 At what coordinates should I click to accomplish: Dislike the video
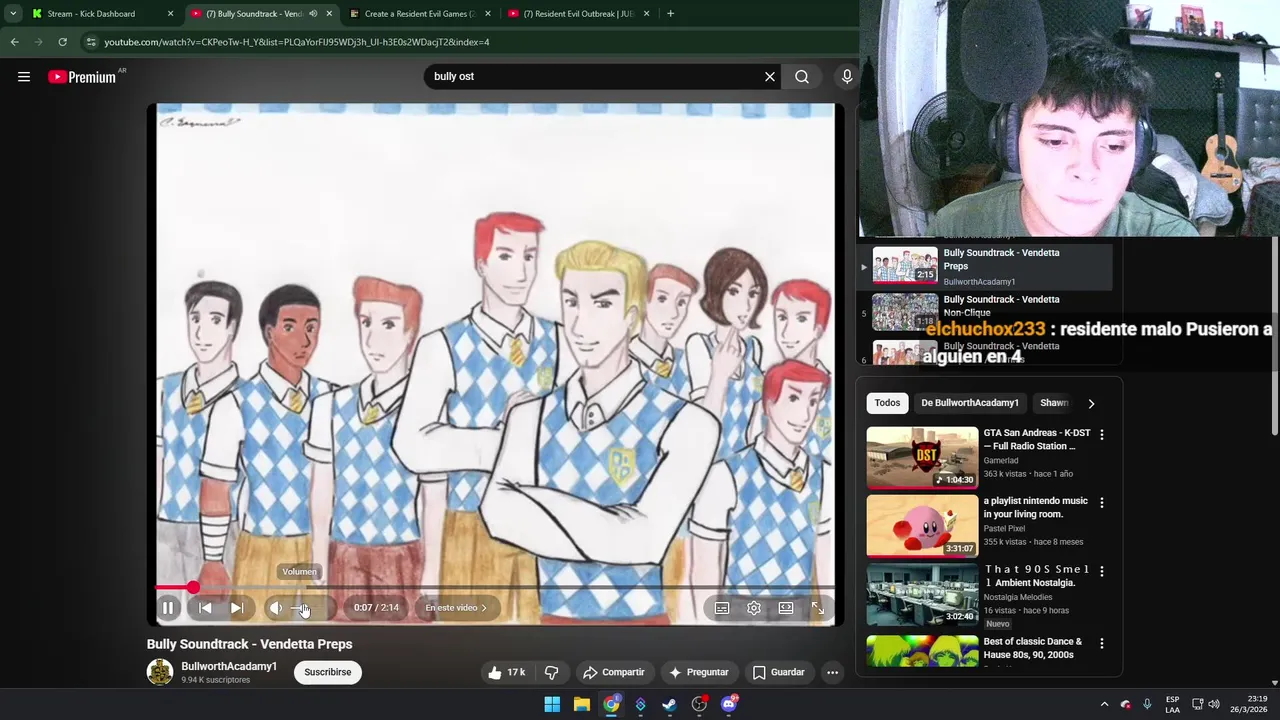[551, 672]
